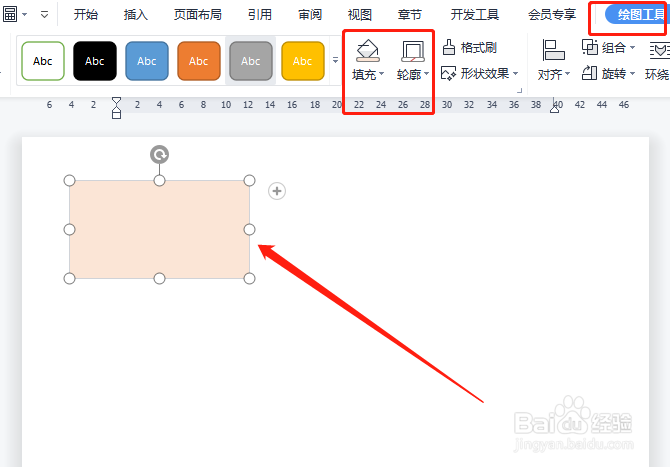Apply the orange Abc shape style

(199, 61)
